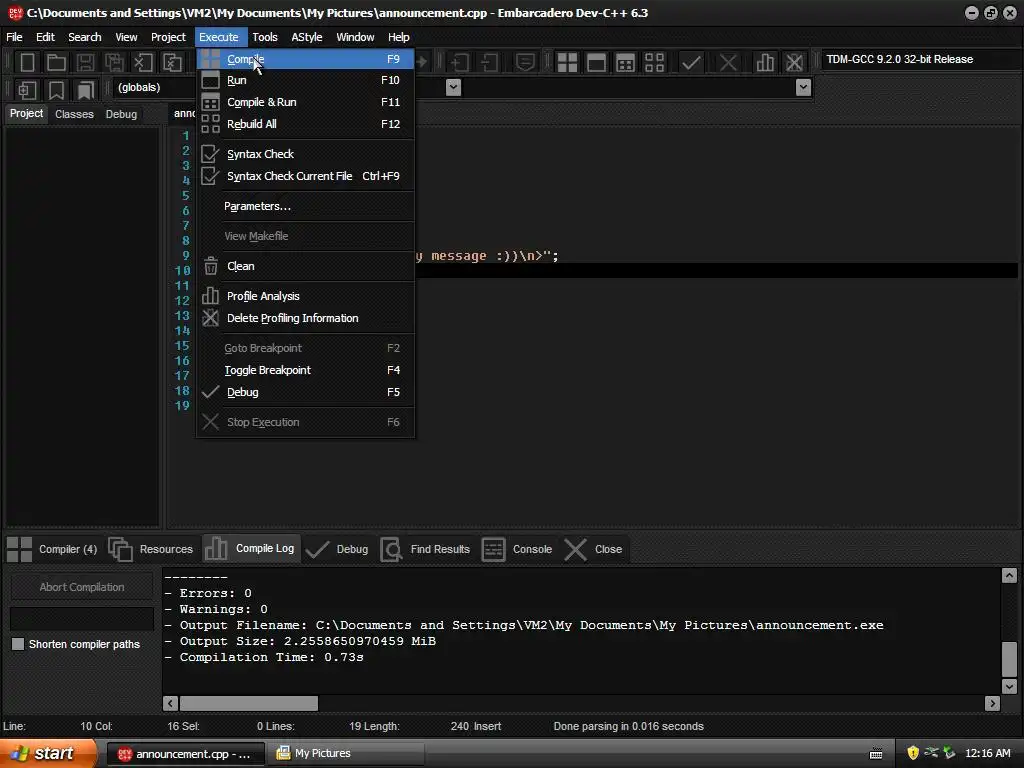Choose Run from the Execute menu
Image resolution: width=1024 pixels, height=768 pixels.
[x=305, y=80]
